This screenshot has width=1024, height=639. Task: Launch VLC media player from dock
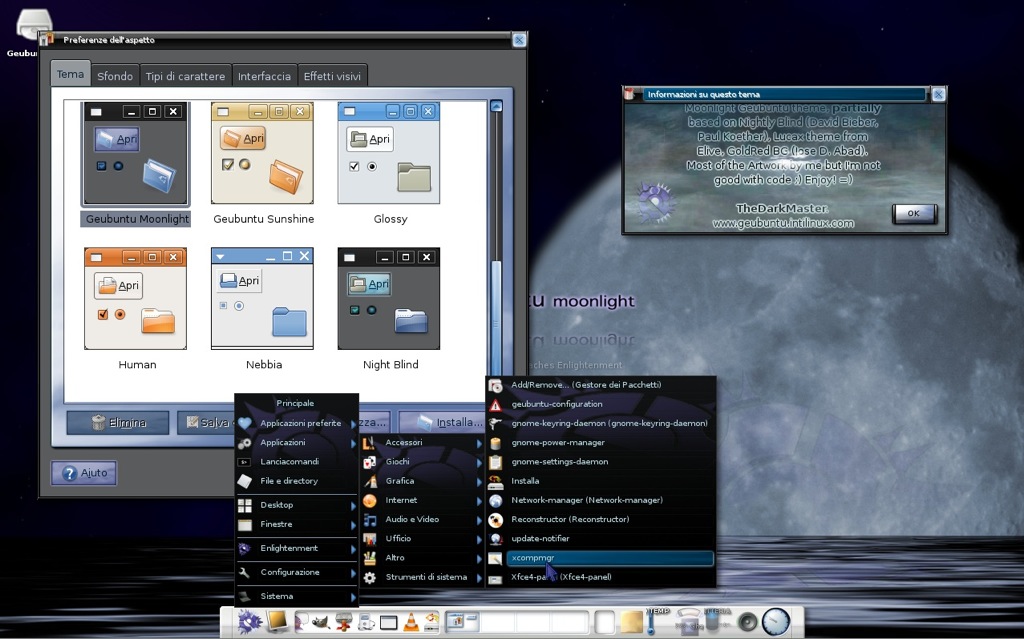coord(411,621)
